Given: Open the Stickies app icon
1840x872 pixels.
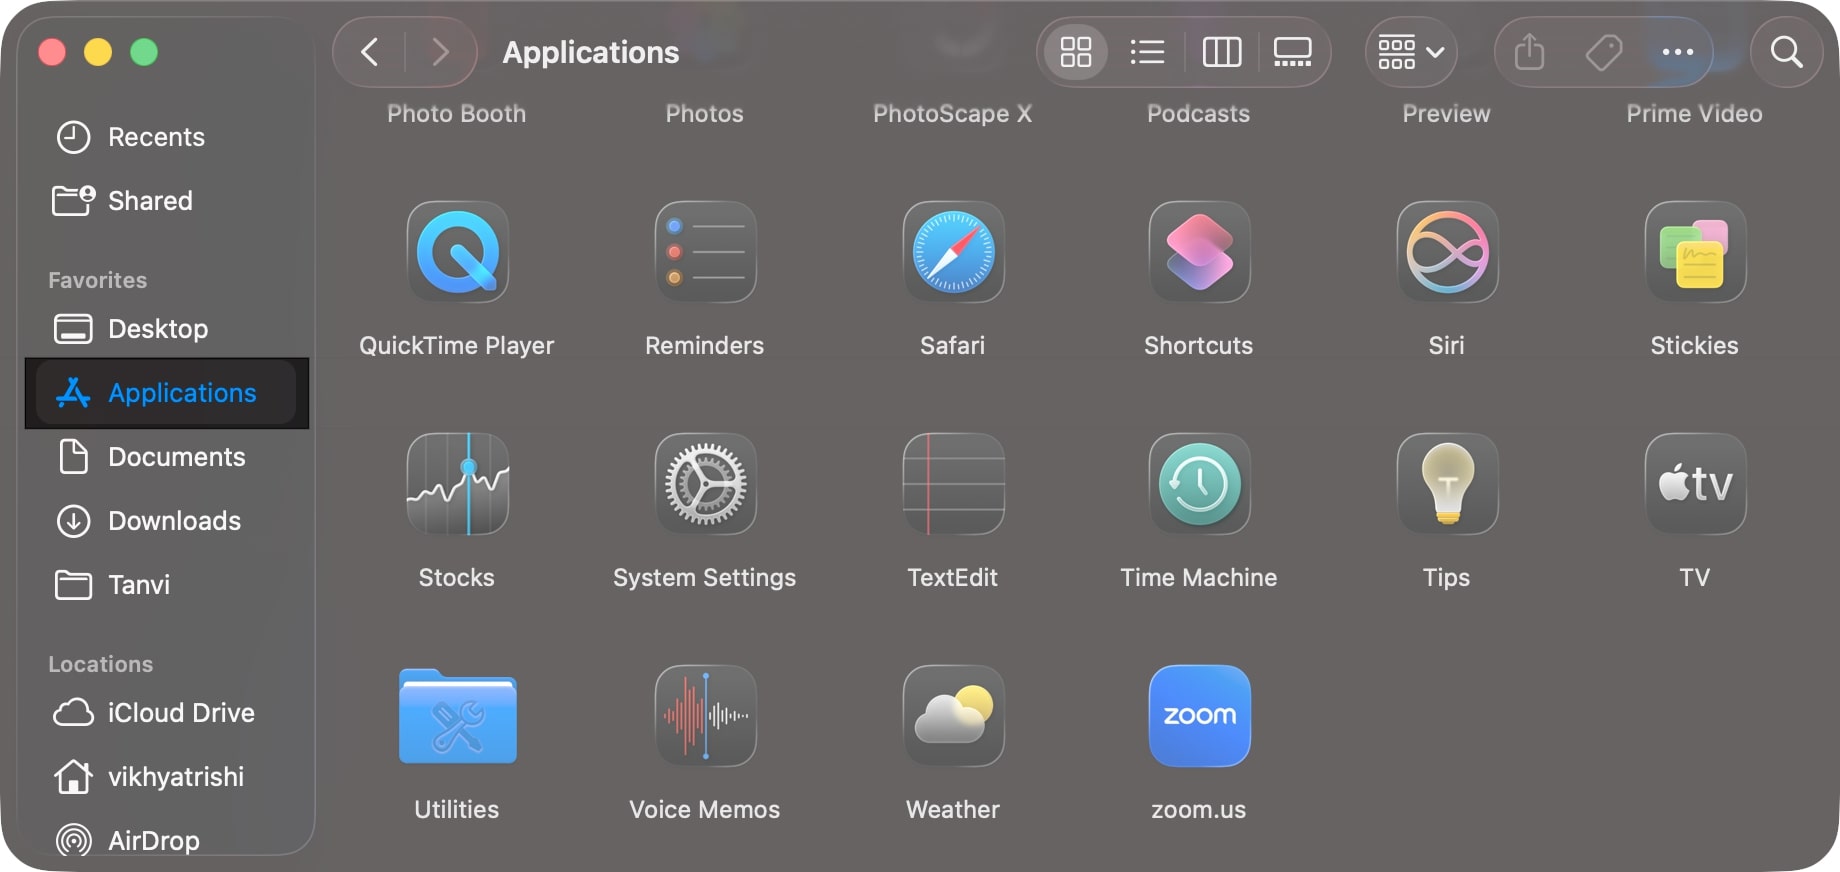Looking at the screenshot, I should 1695,252.
